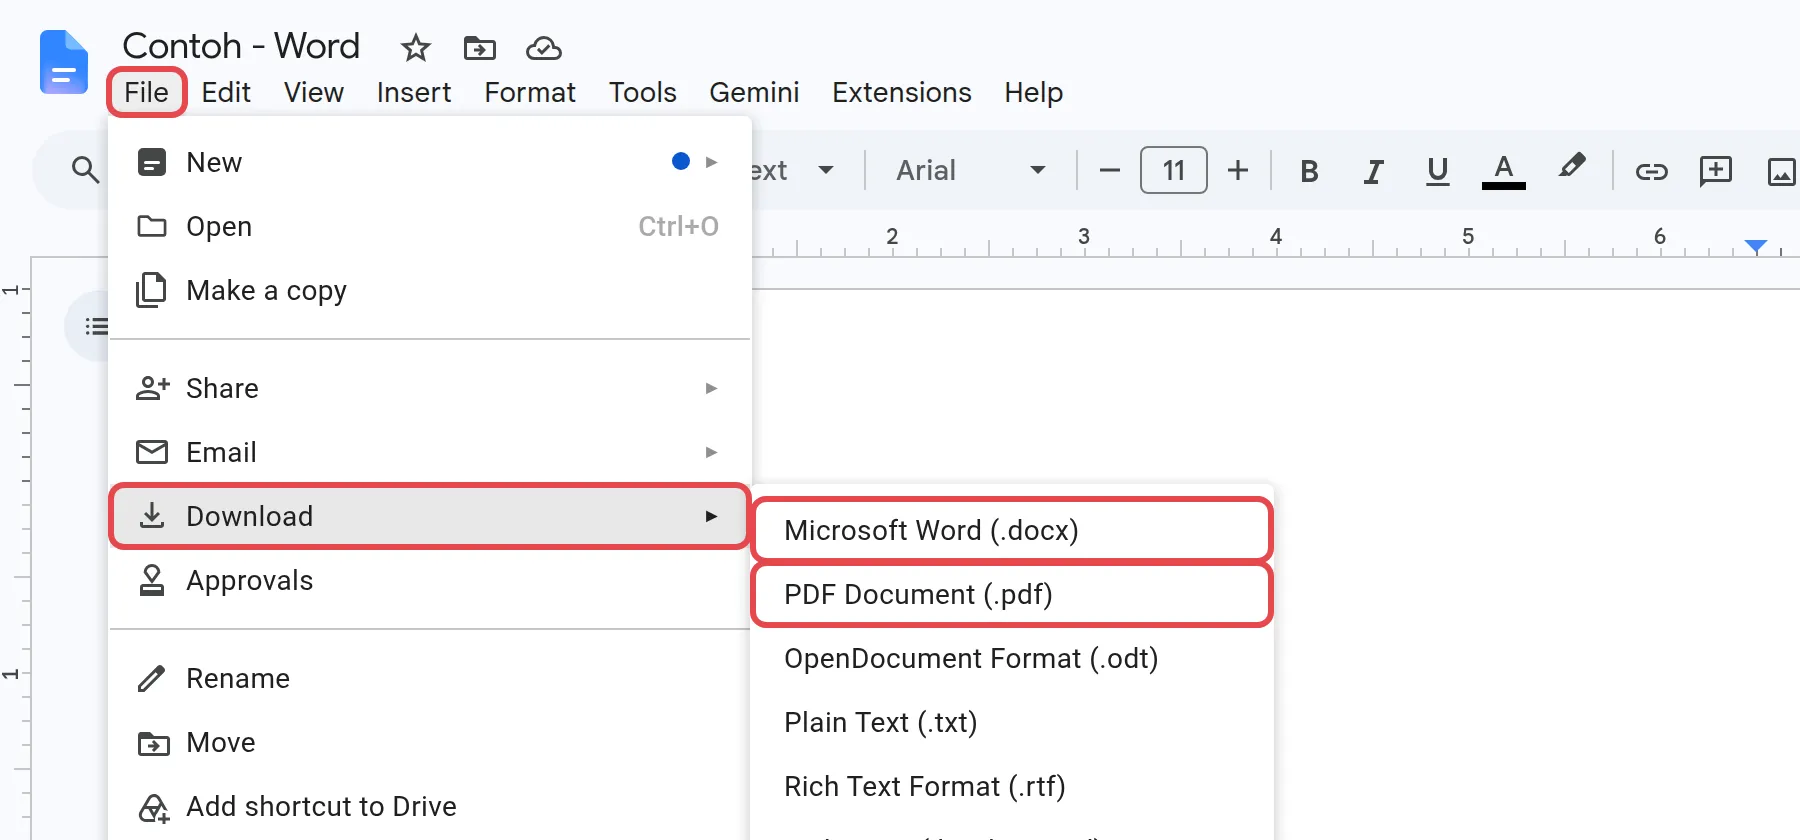
Task: Open the View menu
Action: click(x=314, y=92)
